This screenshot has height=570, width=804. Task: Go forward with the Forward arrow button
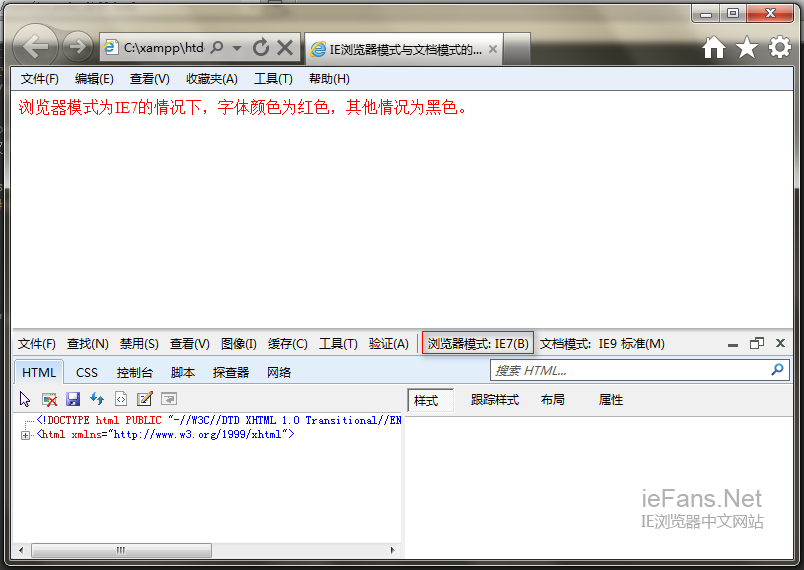77,47
